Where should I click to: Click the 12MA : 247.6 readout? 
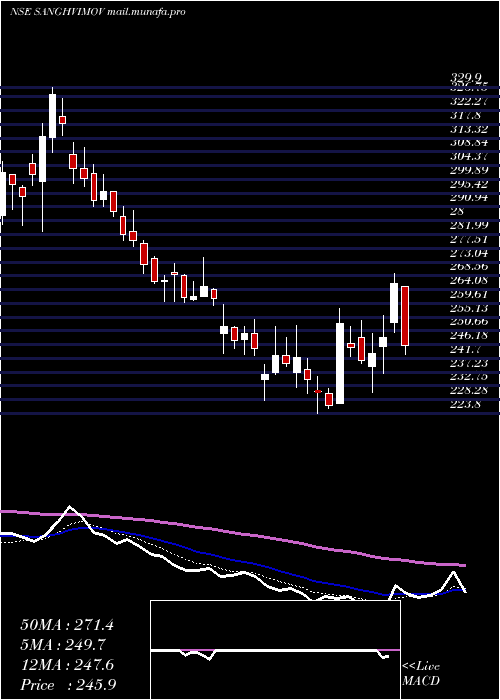(x=67, y=665)
